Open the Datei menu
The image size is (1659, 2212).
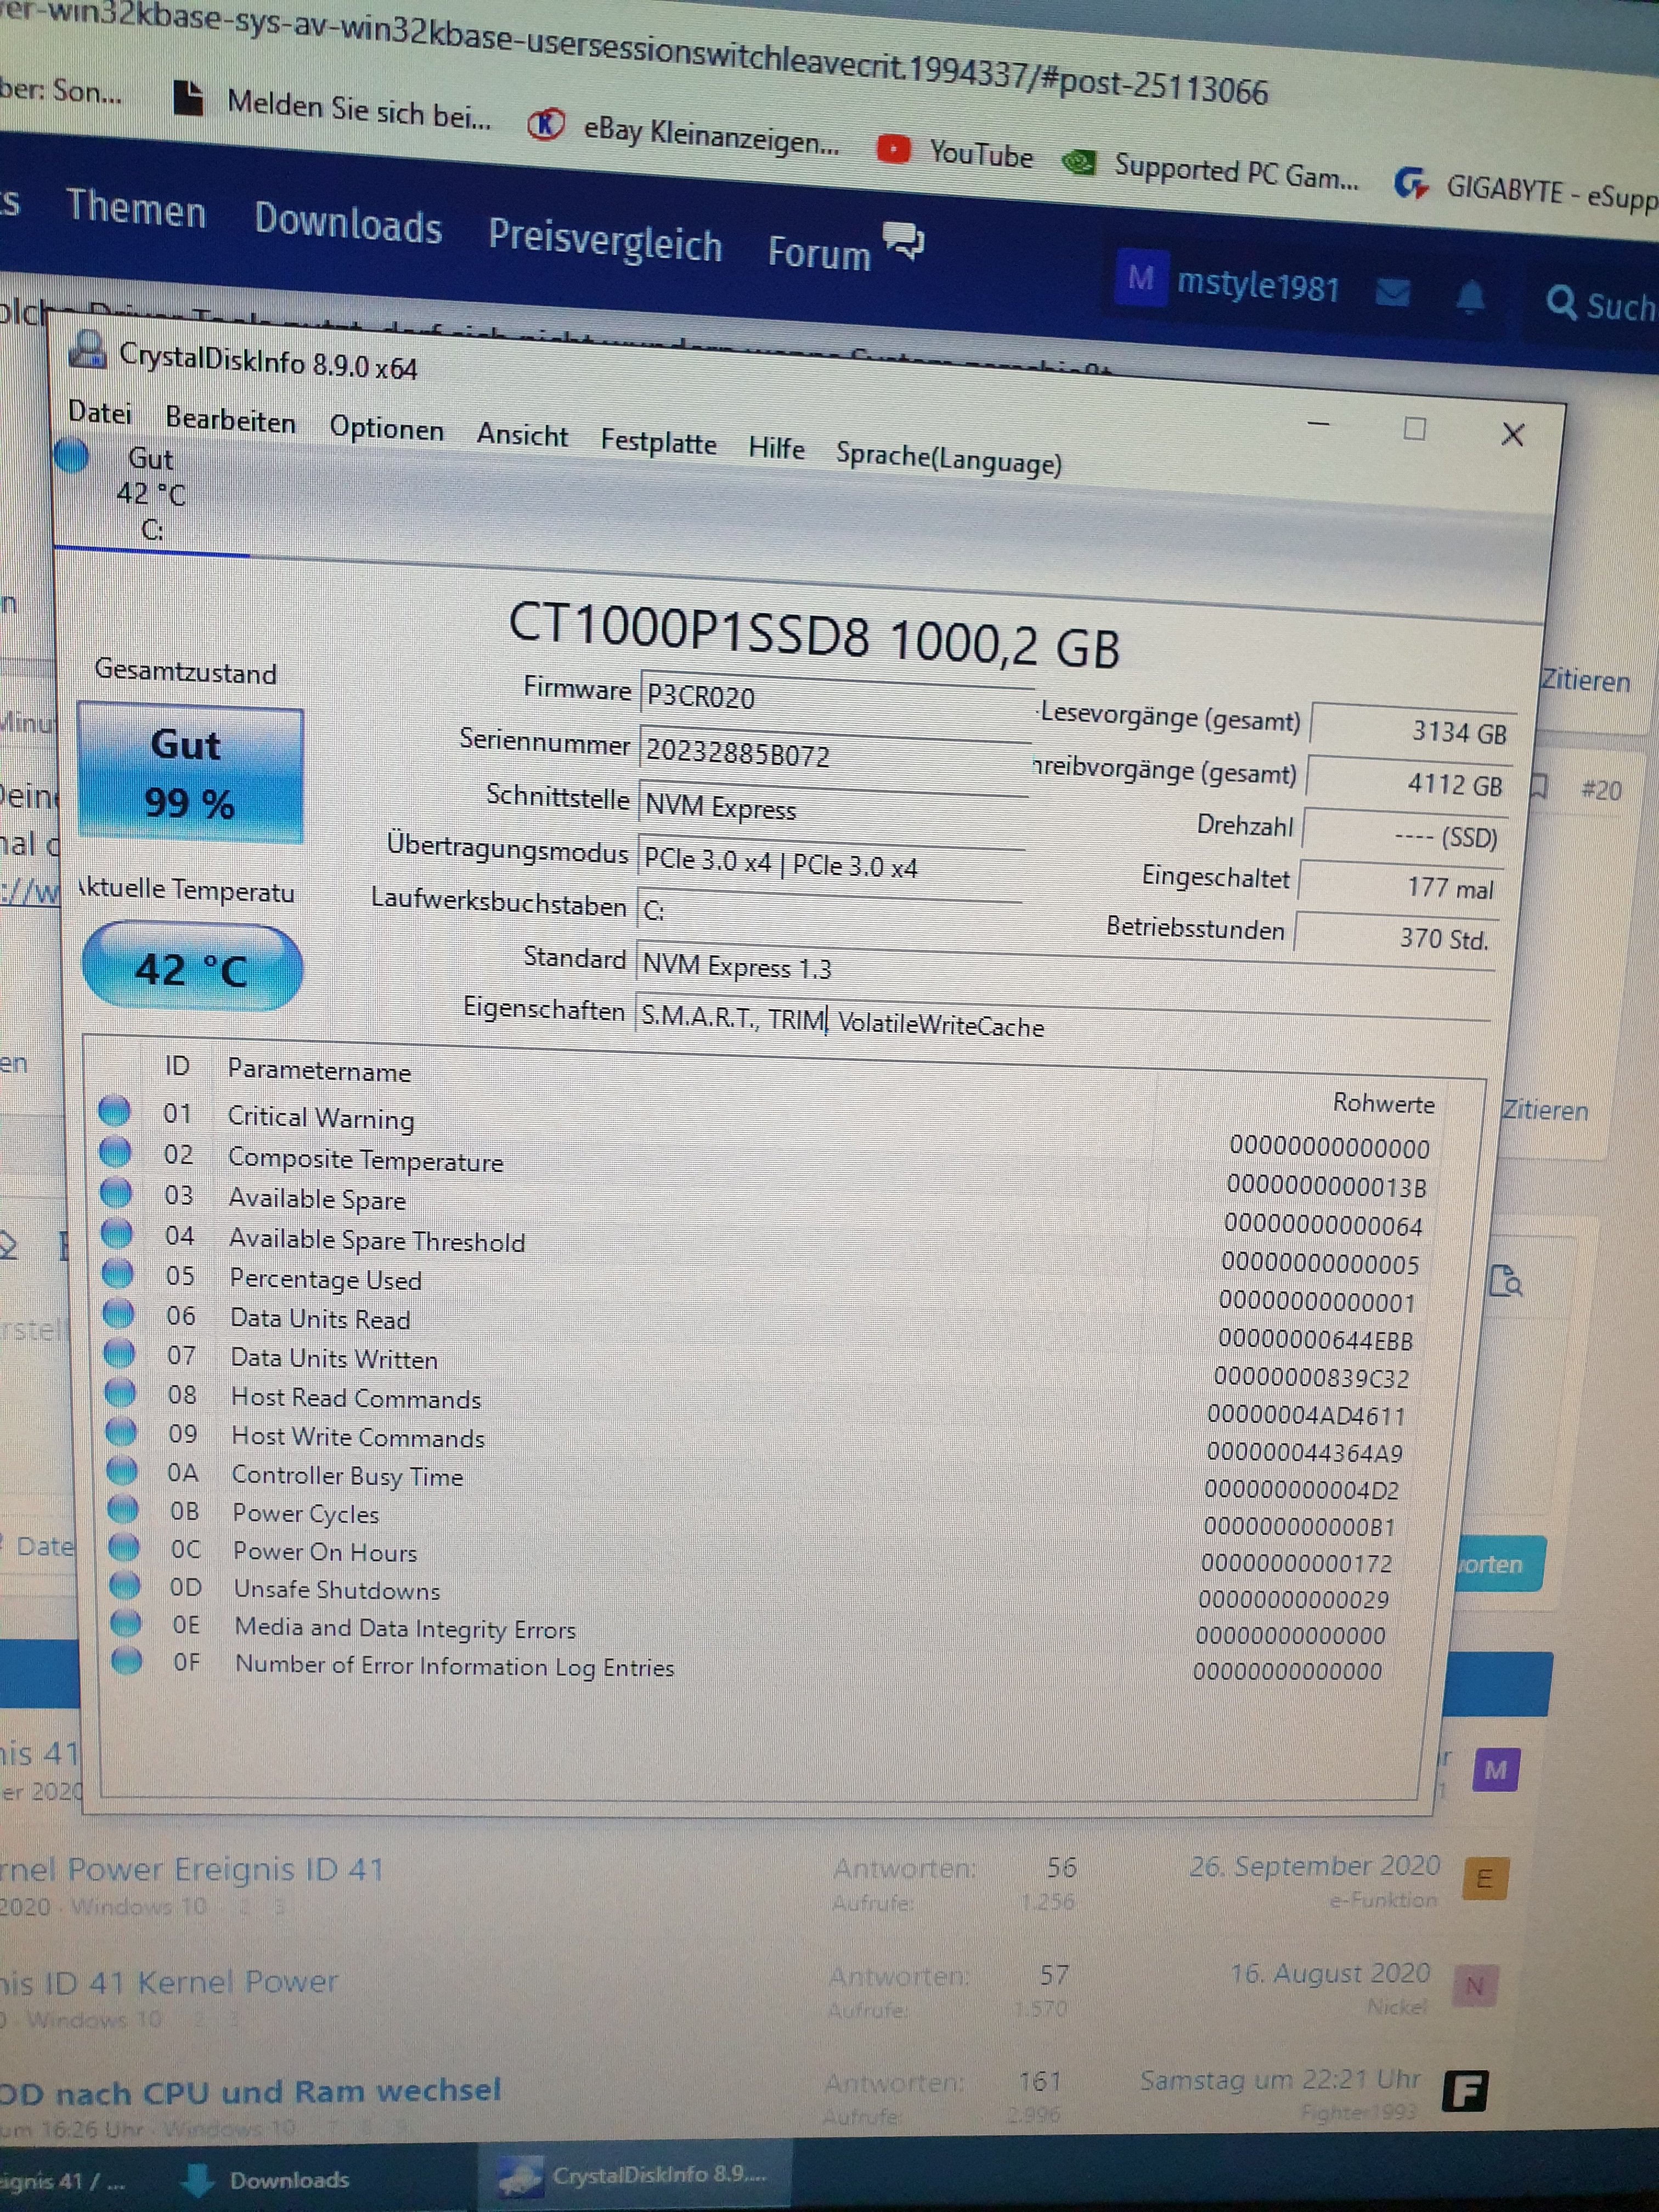click(100, 412)
